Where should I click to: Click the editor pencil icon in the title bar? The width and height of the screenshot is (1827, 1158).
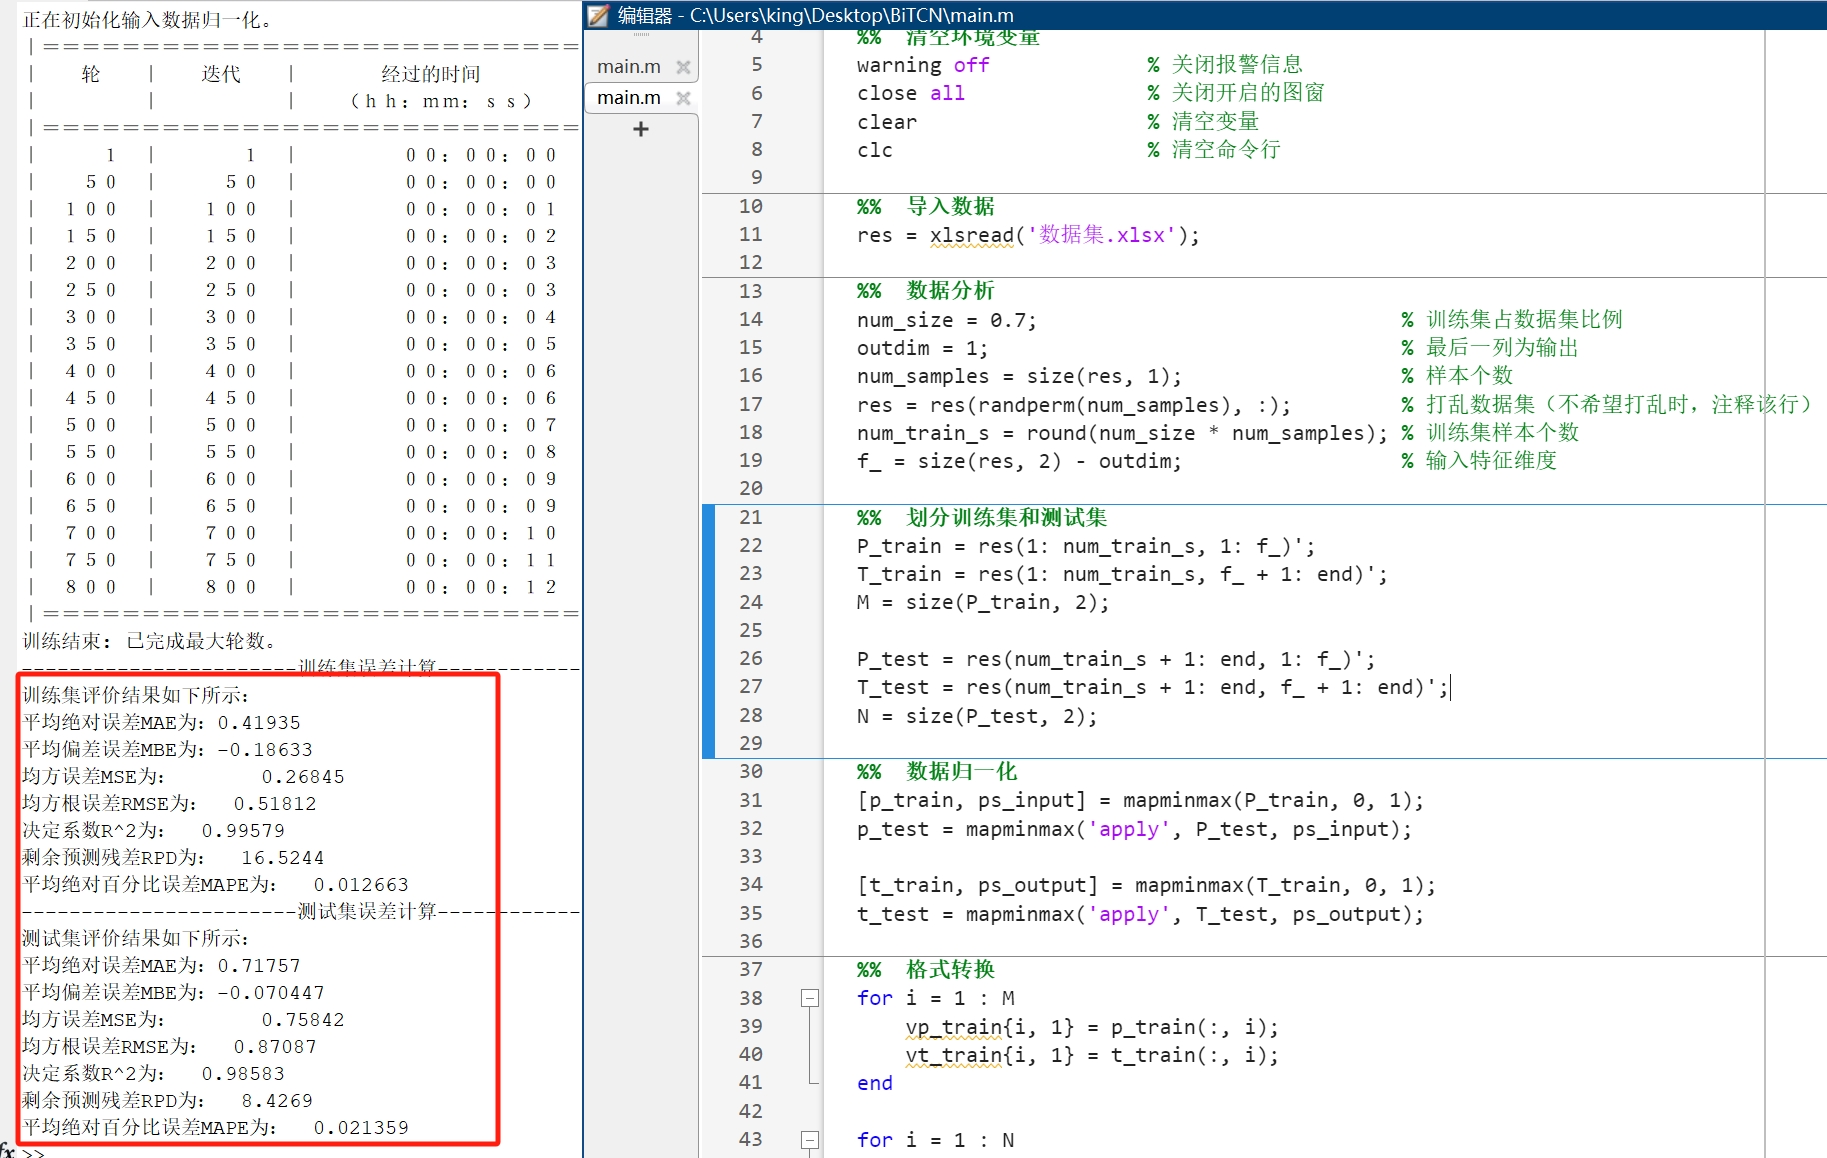coord(600,15)
